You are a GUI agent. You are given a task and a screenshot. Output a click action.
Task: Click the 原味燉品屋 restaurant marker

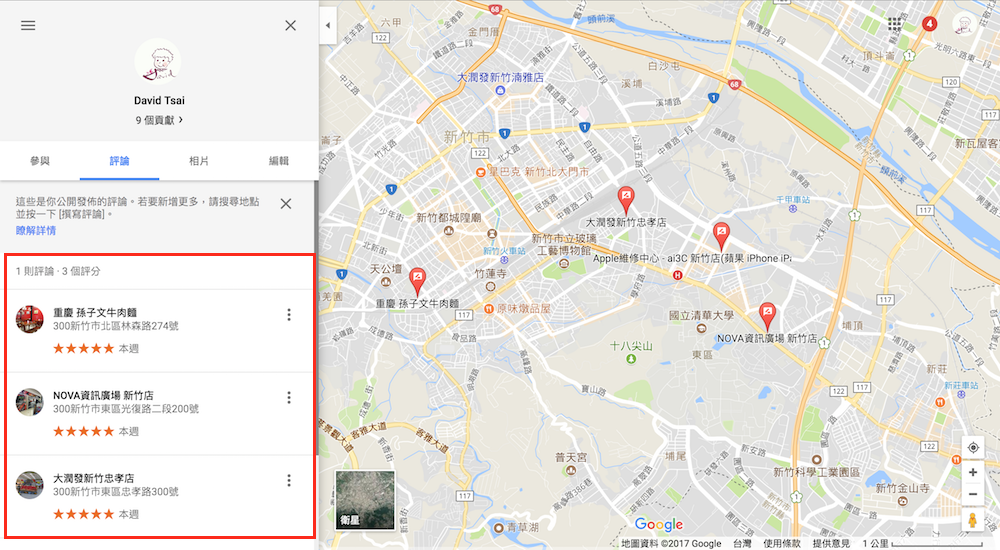[x=489, y=309]
